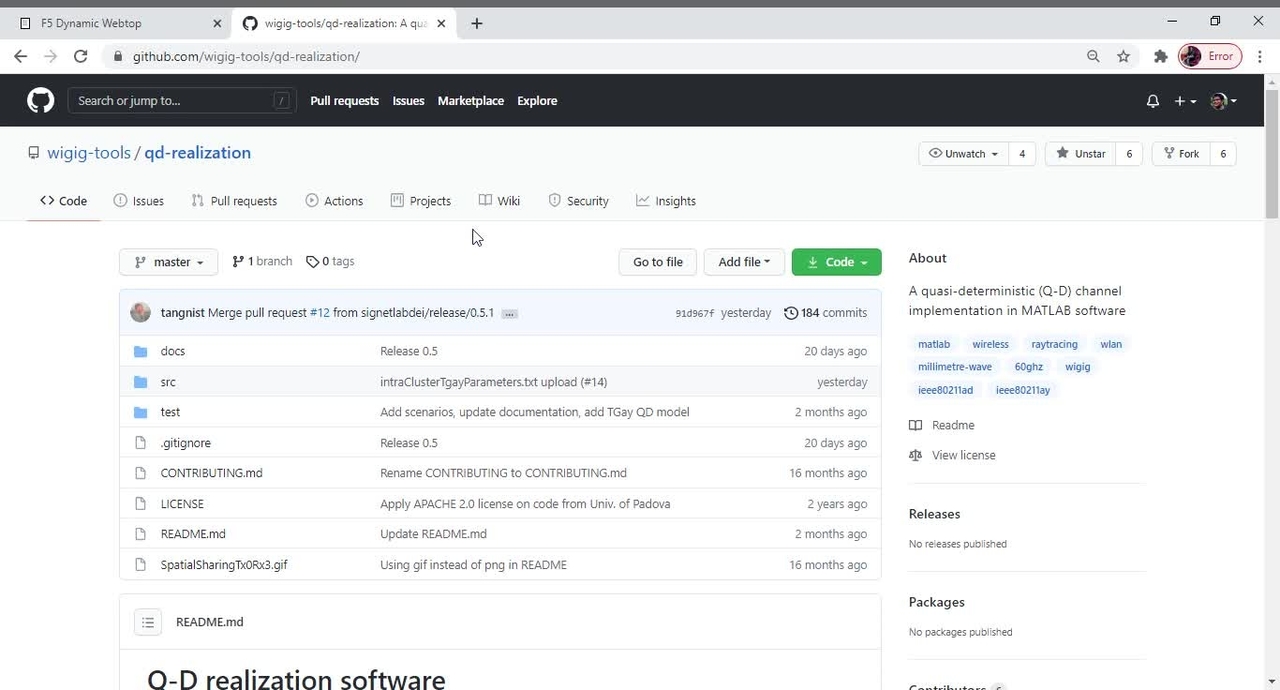Viewport: 1280px width, 690px height.
Task: View the 0 tags list
Action: click(330, 262)
